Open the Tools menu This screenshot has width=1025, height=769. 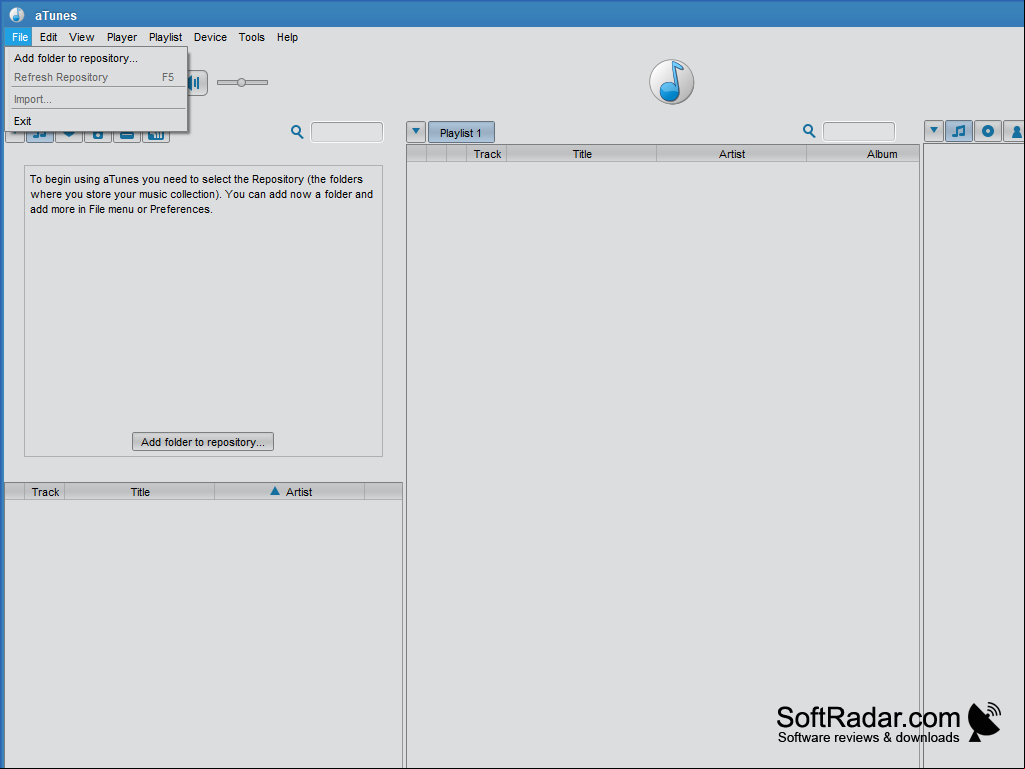click(252, 37)
